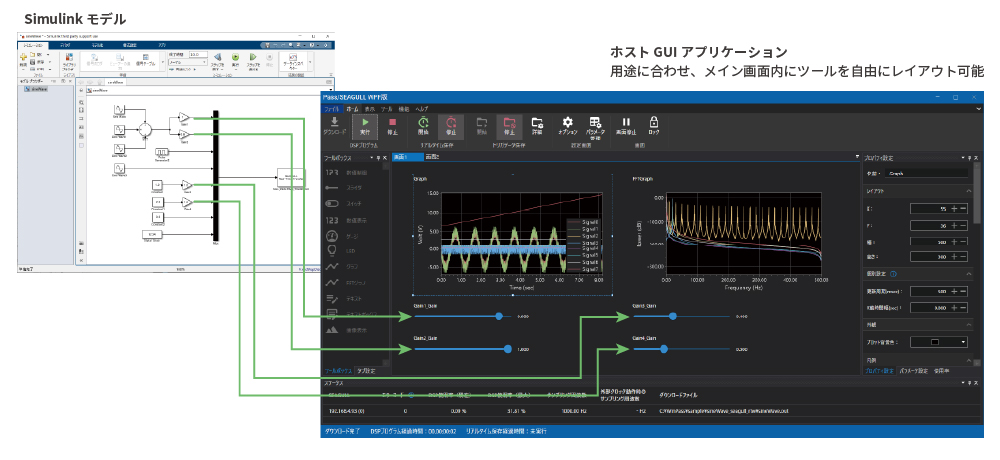Collapse the 動作設定 section chevron
This screenshot has width=1000, height=460.
coord(969,274)
